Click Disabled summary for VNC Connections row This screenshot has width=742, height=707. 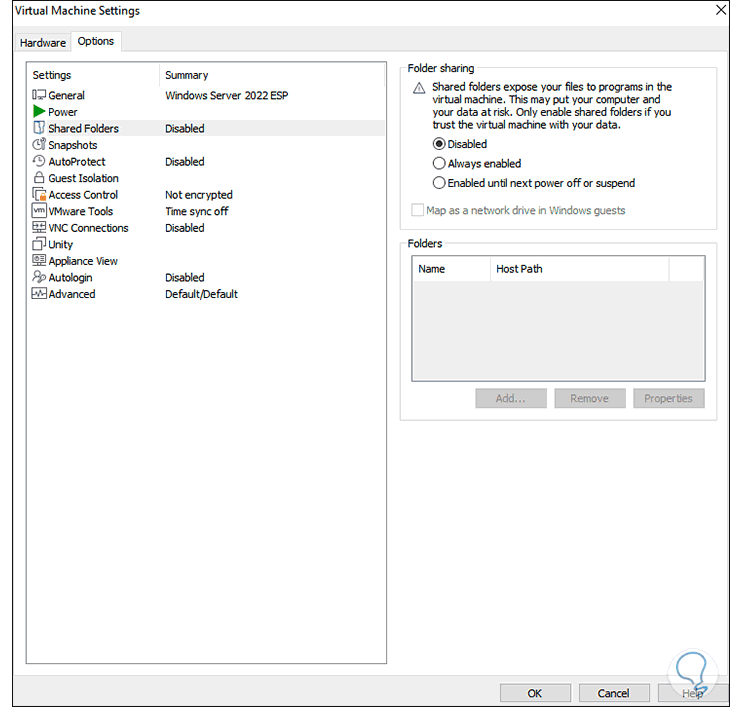coord(185,228)
